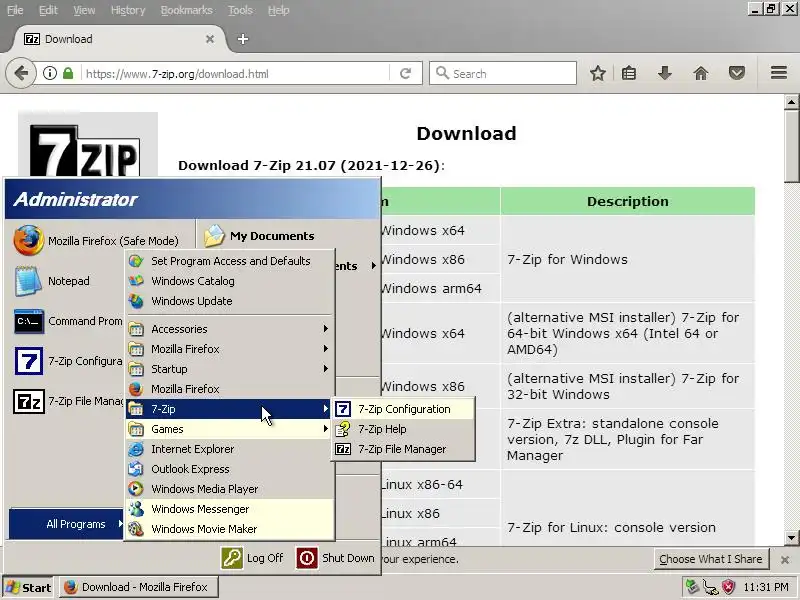Click the Outlook Express icon
Viewport: 800px width, 600px height.
click(136, 469)
